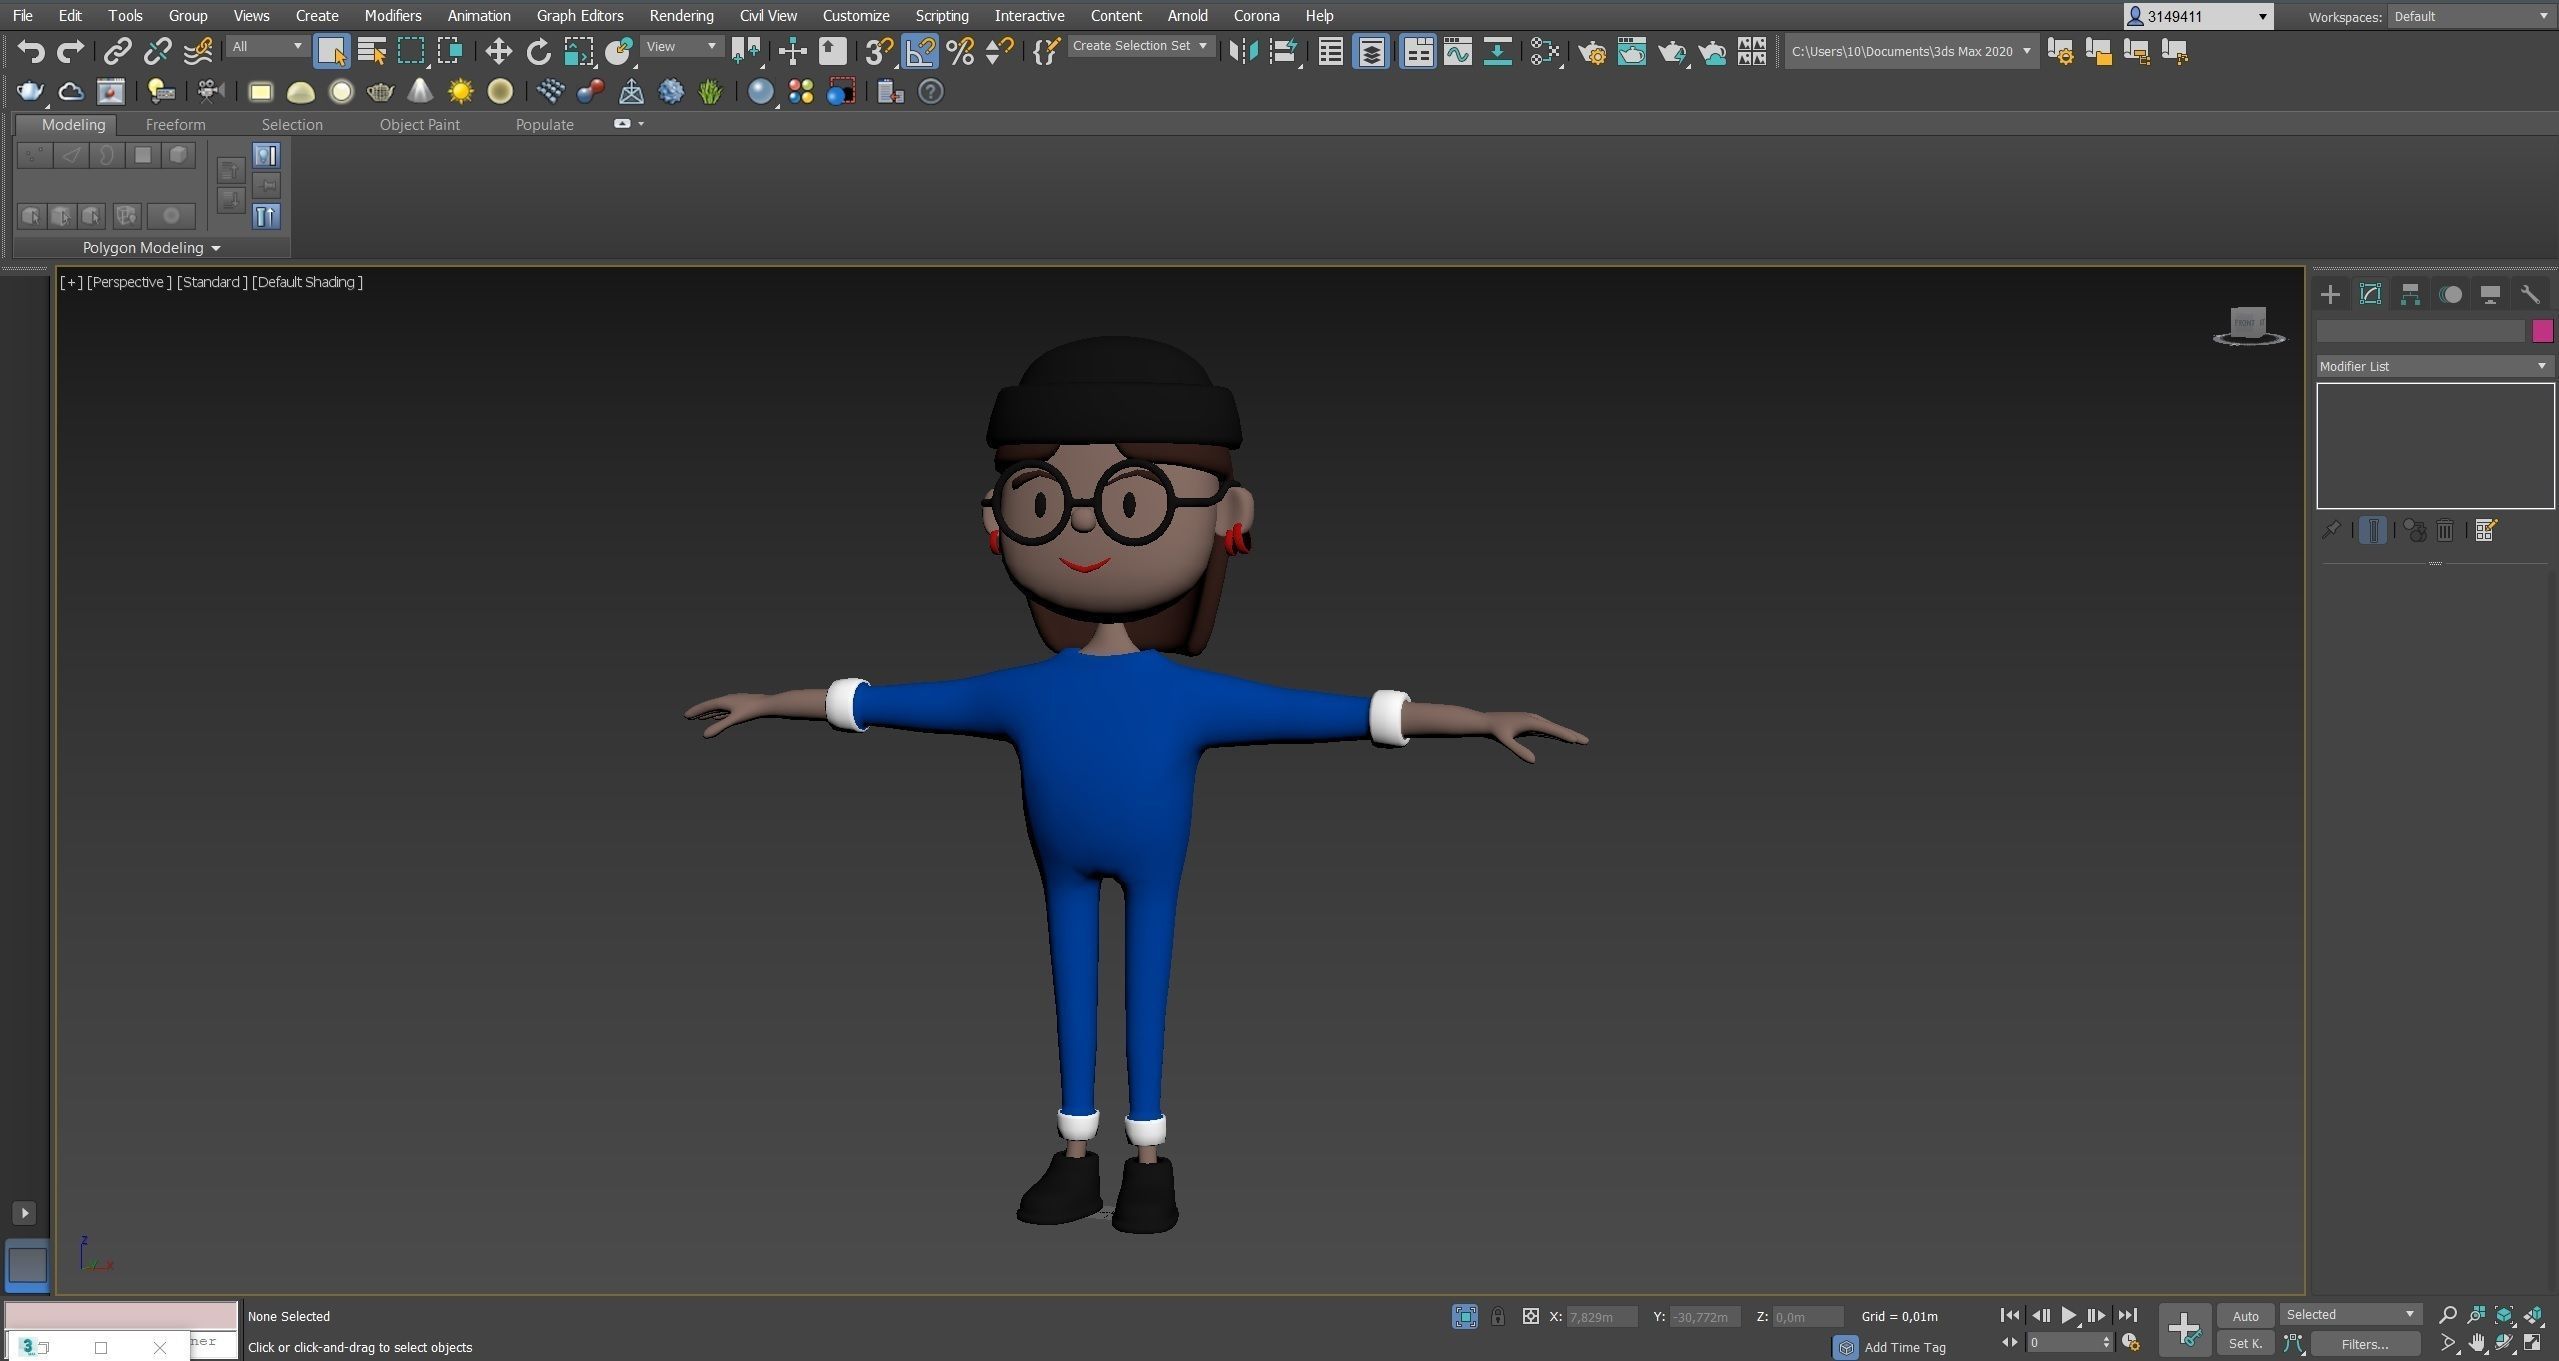
Task: Open the Utilities wrench panel
Action: (x=2530, y=294)
